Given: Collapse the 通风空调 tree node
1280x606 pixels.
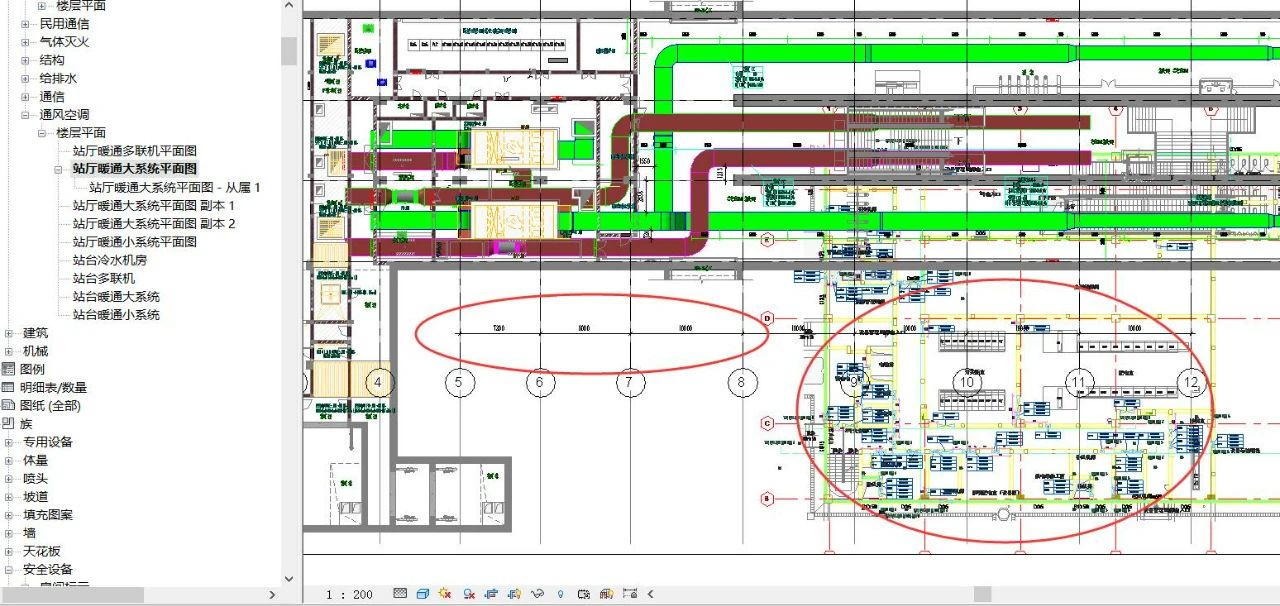Looking at the screenshot, I should coord(26,115).
